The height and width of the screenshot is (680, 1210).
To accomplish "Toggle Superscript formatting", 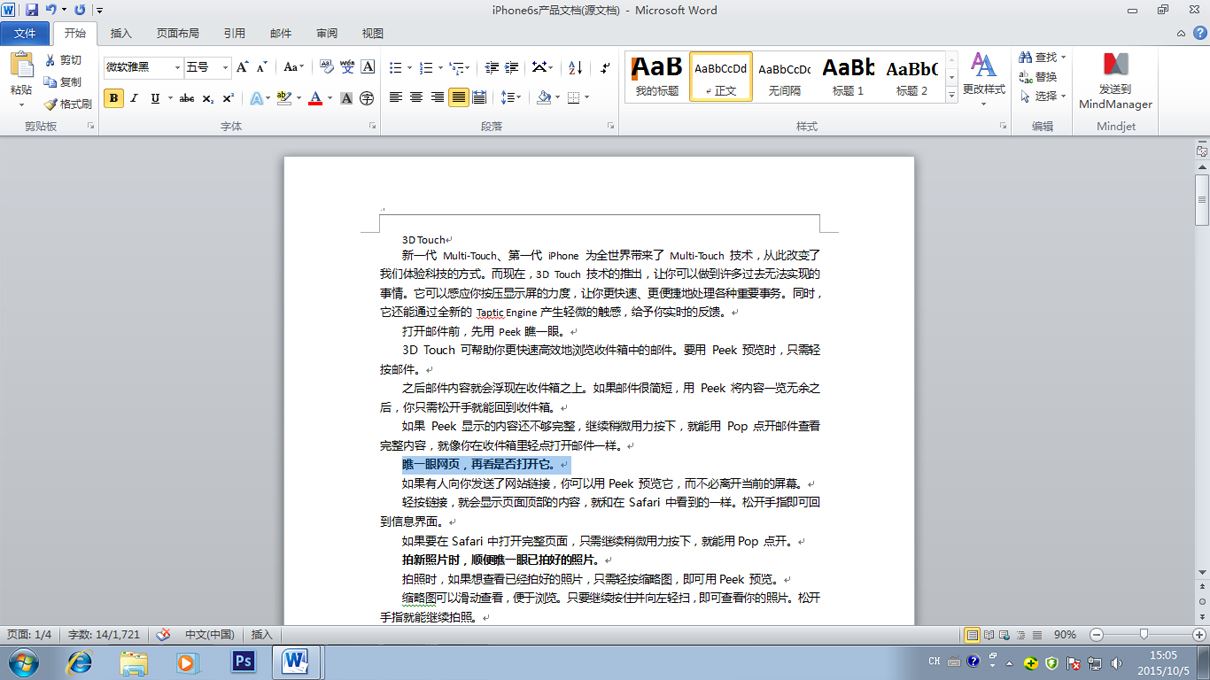I will (x=228, y=98).
